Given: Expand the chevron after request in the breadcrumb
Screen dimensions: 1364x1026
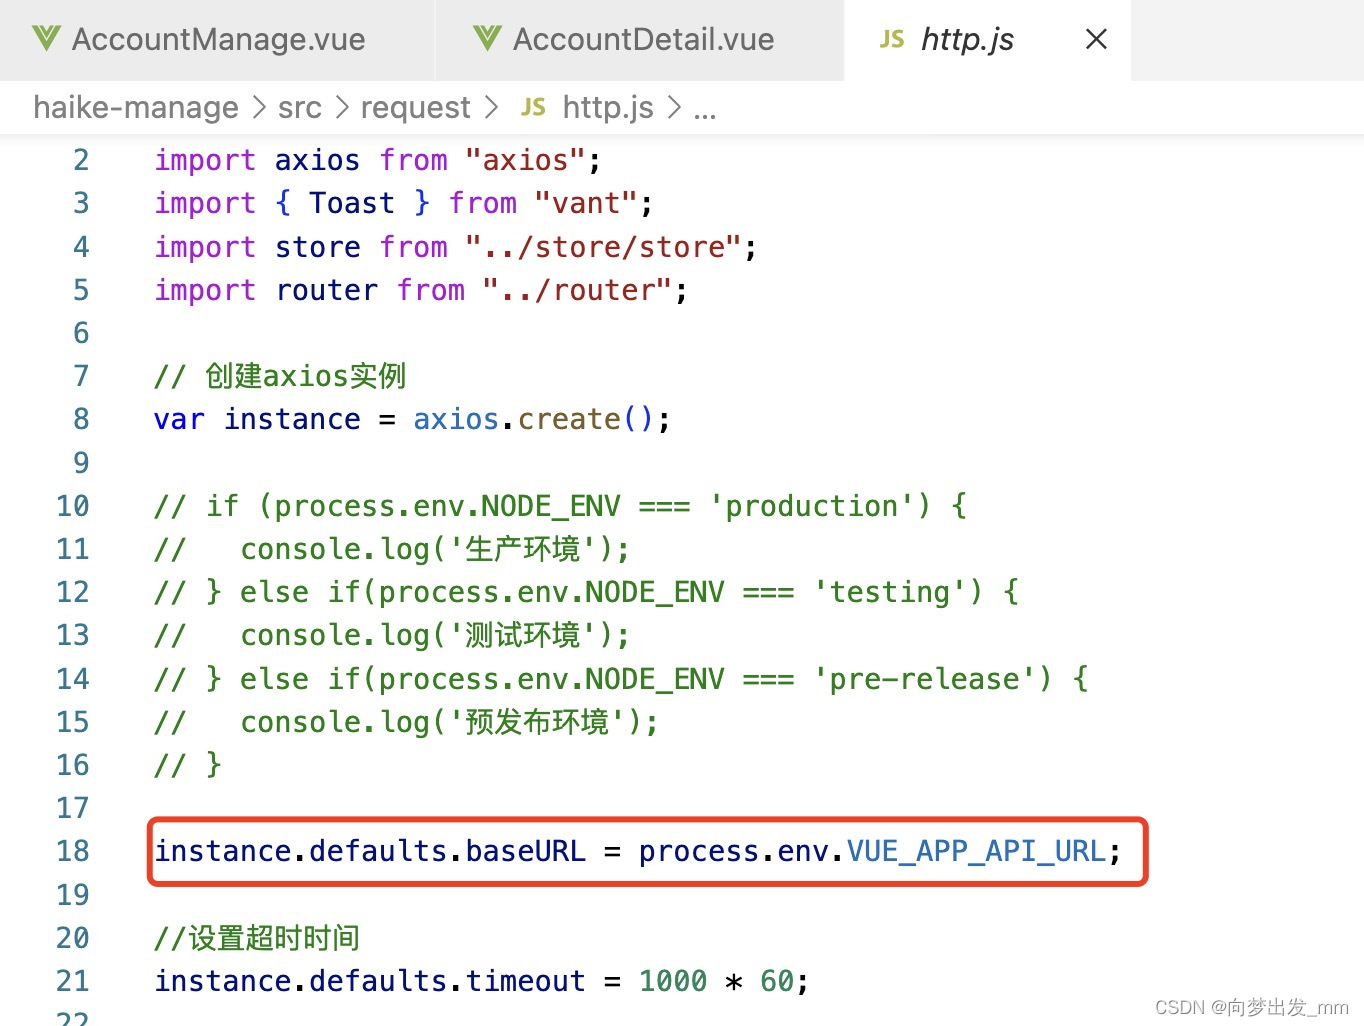Looking at the screenshot, I should [491, 107].
